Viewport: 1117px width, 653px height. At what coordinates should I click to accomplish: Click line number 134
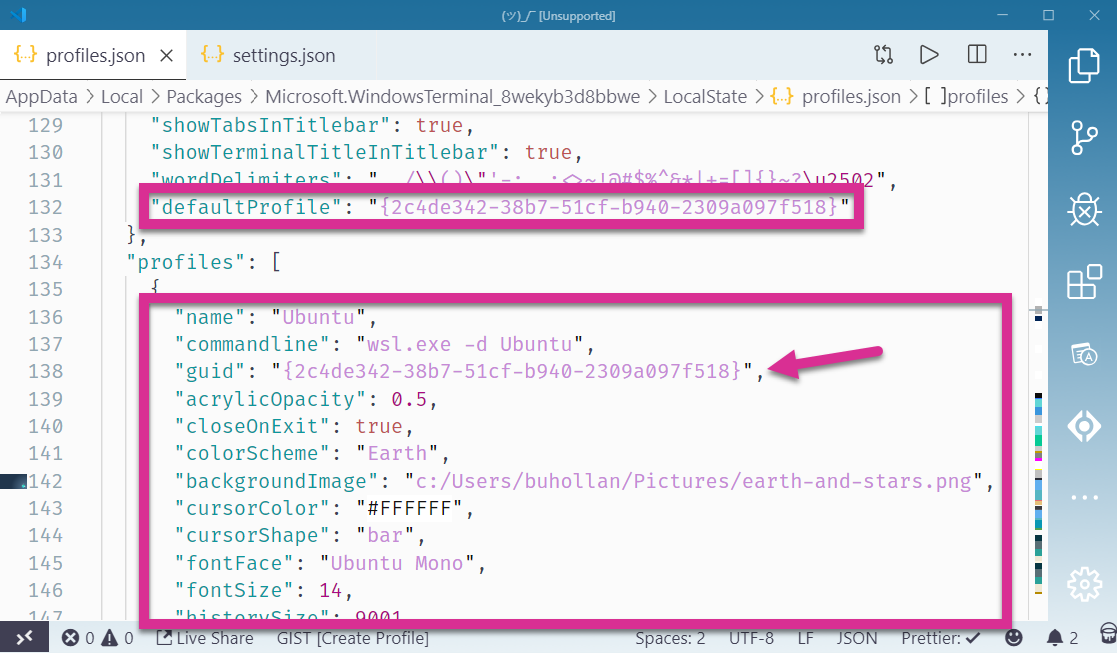(46, 262)
